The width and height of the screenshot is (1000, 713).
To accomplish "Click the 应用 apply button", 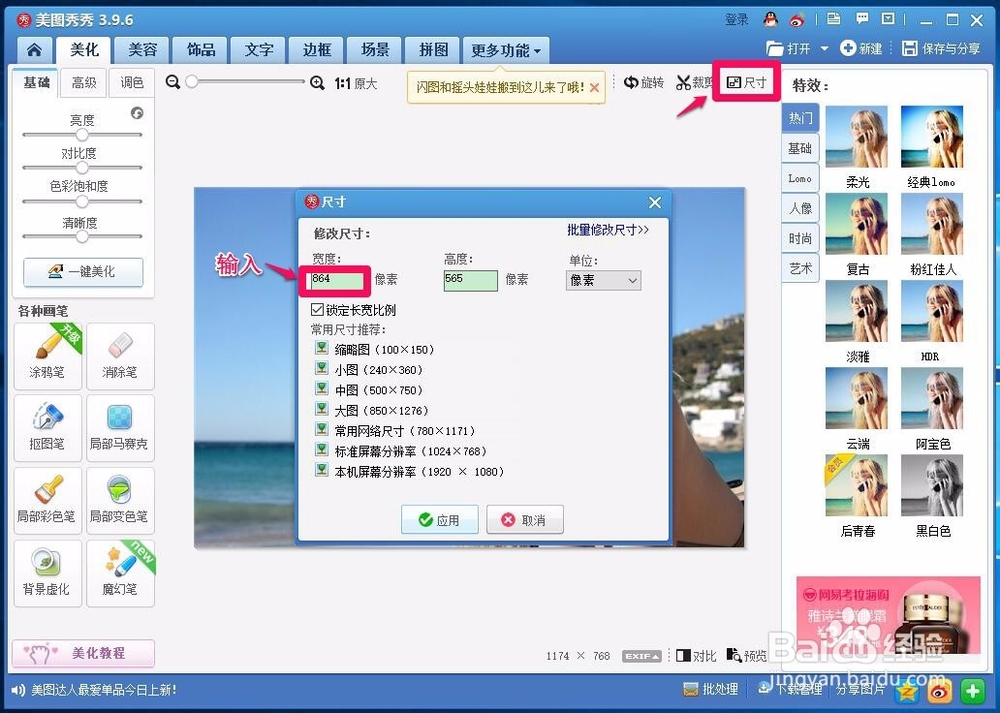I will pos(440,519).
